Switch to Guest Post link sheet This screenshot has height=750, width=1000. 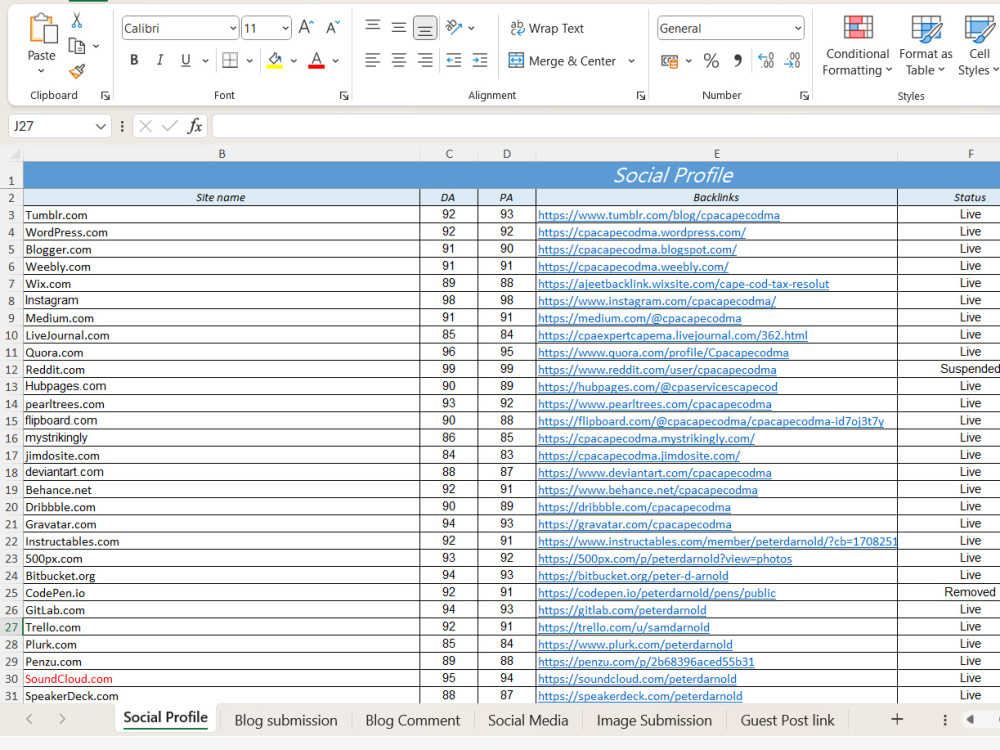pyautogui.click(x=788, y=720)
